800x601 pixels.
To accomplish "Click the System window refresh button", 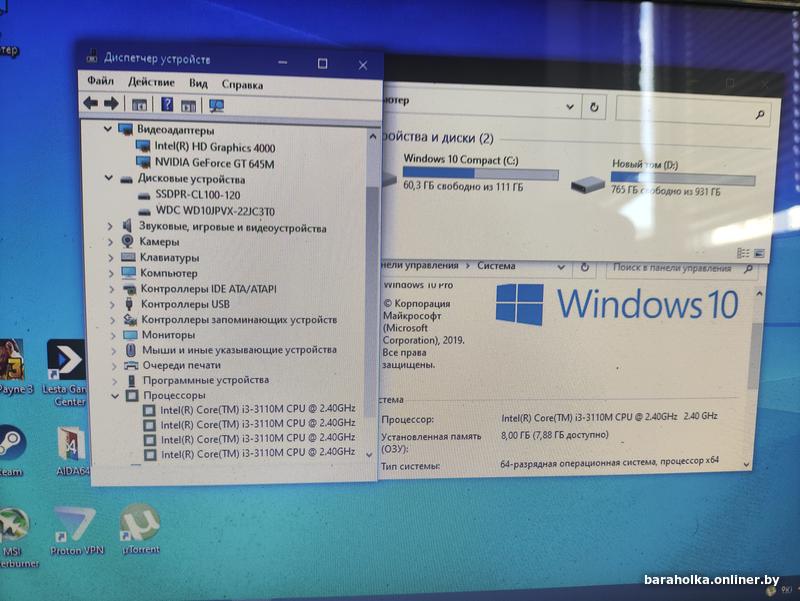I will tap(585, 267).
